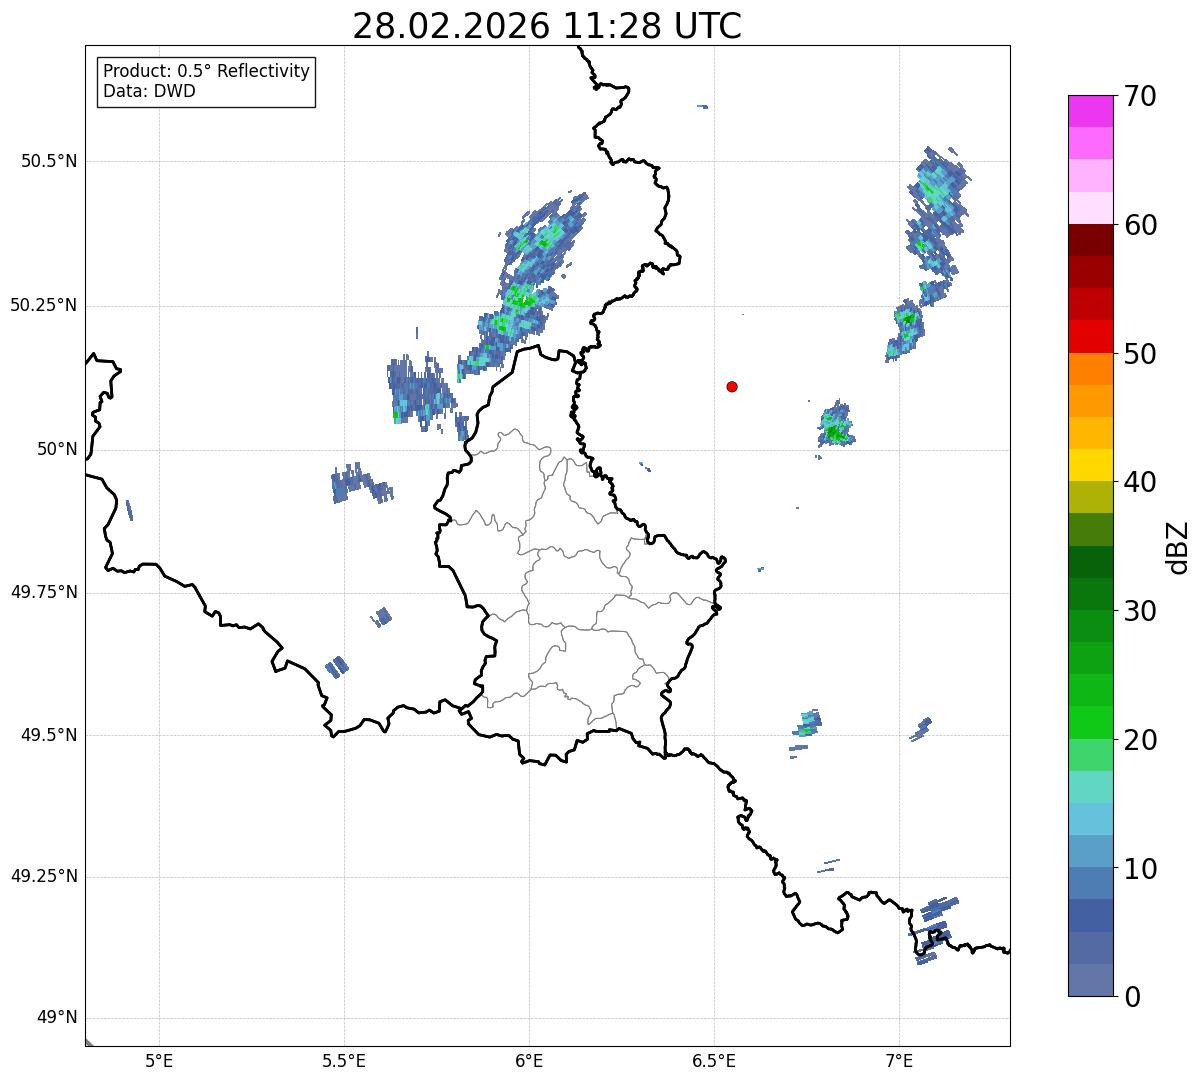Click the red station marker dot
The width and height of the screenshot is (1202, 1081).
coord(732,386)
